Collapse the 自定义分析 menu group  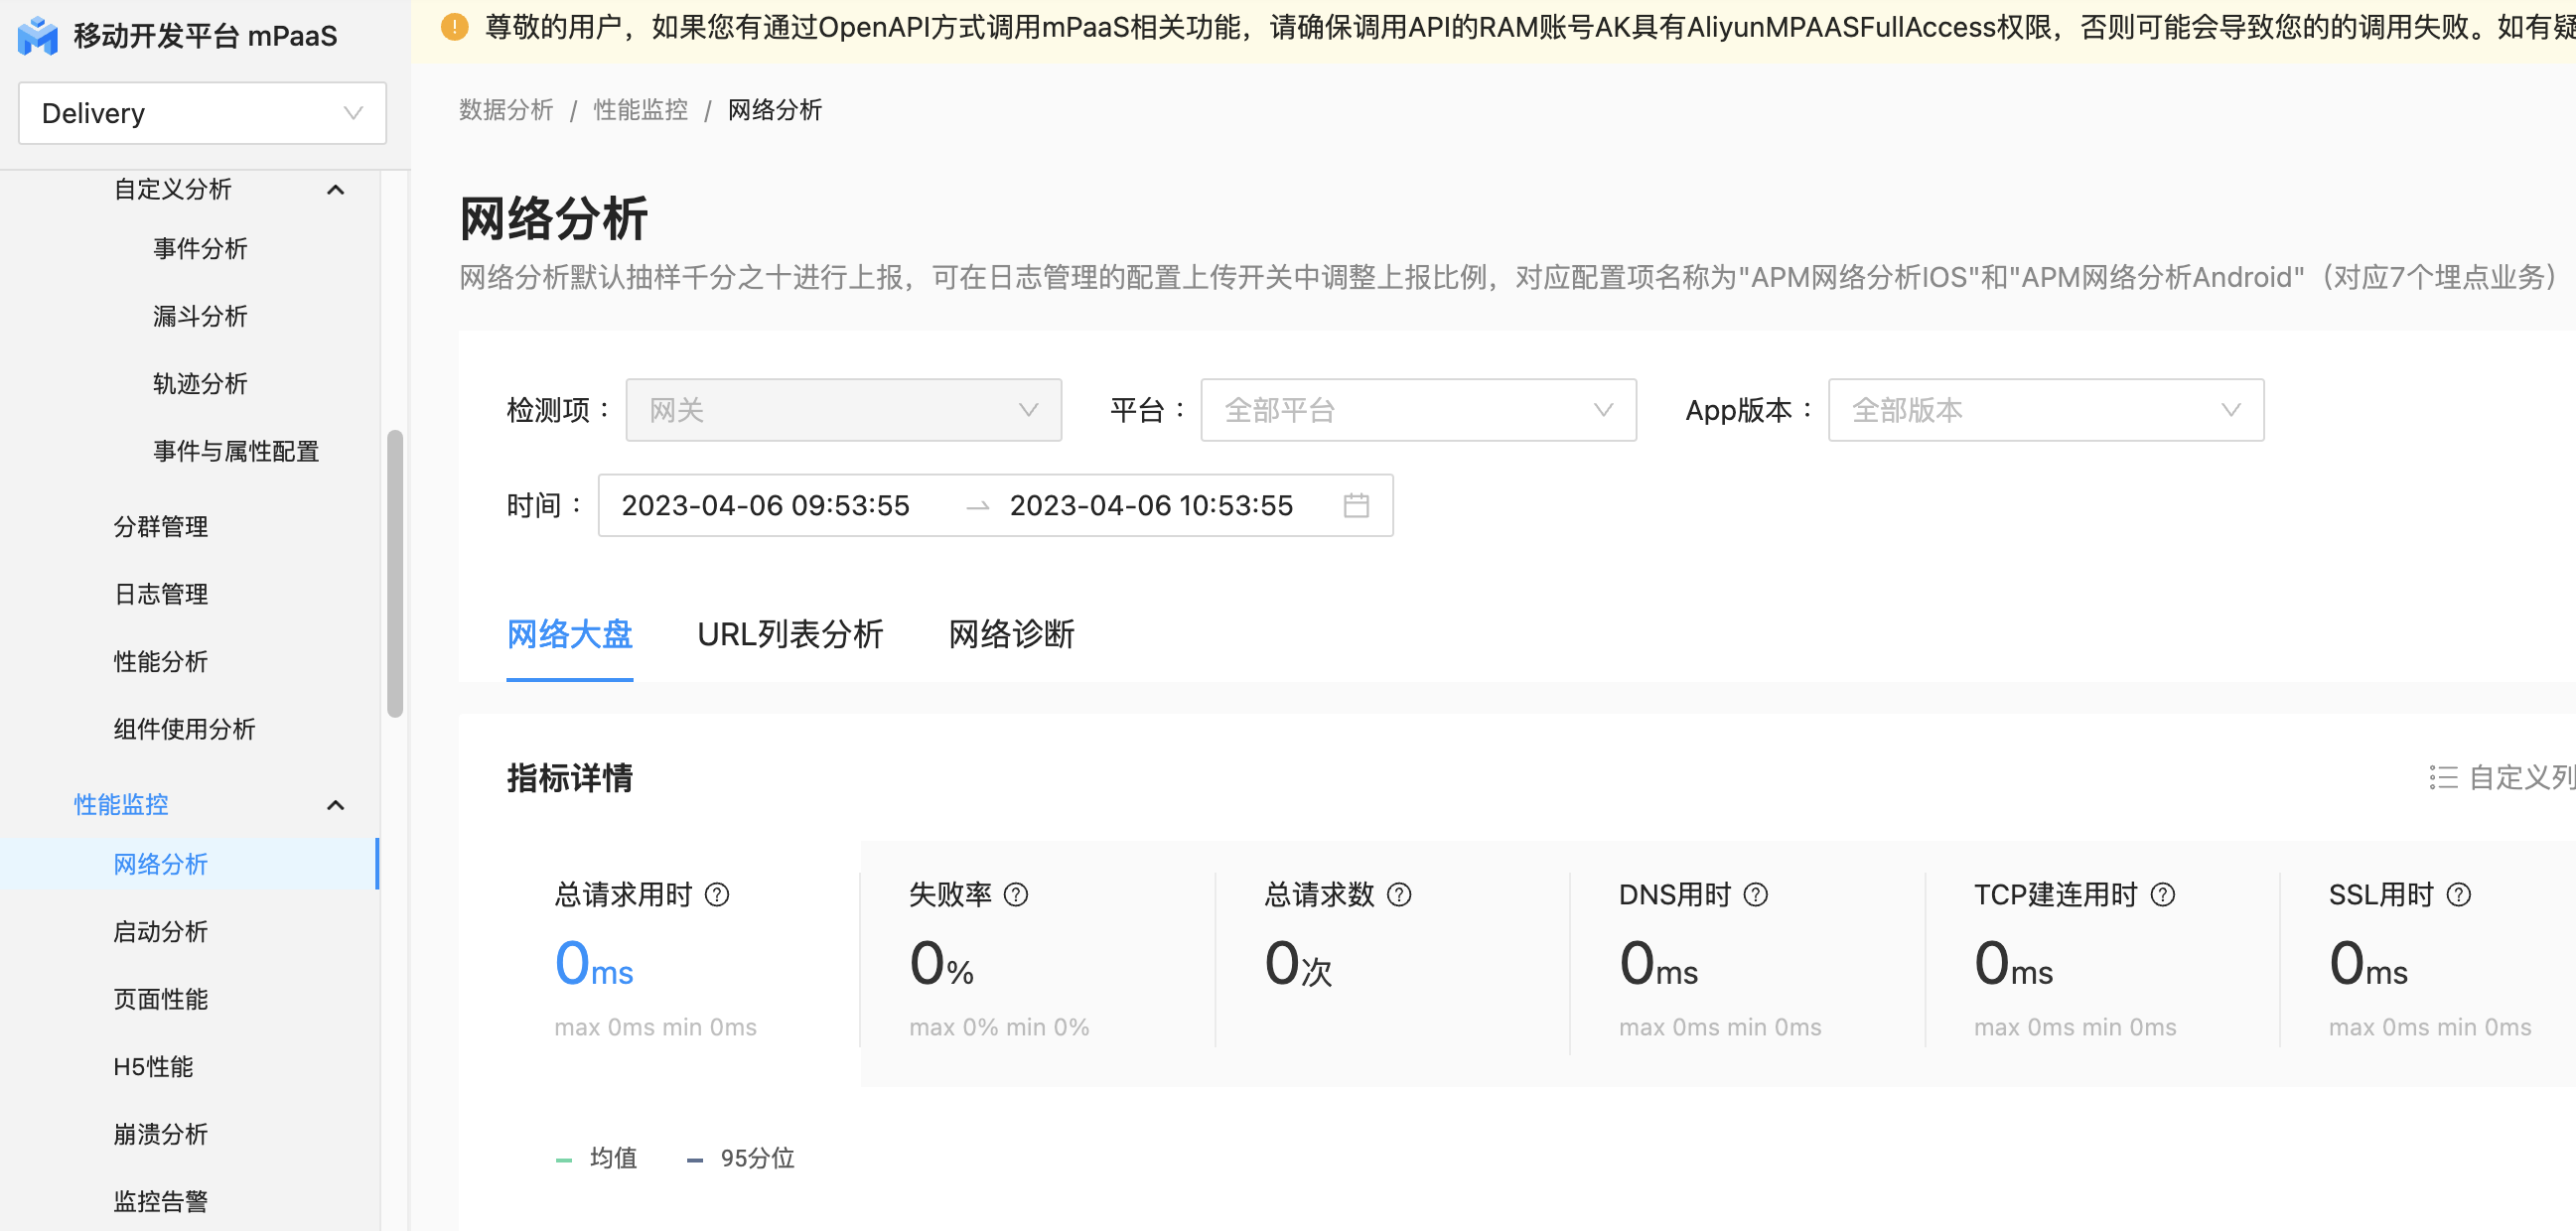(x=336, y=190)
